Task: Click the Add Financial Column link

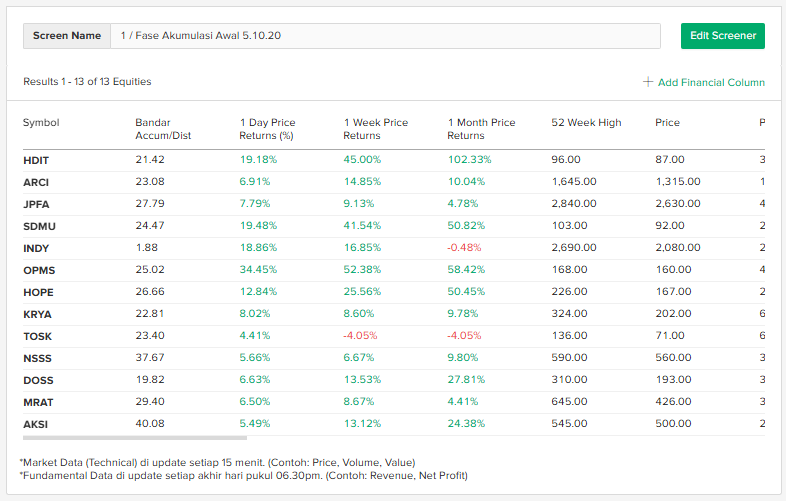Action: (x=711, y=82)
